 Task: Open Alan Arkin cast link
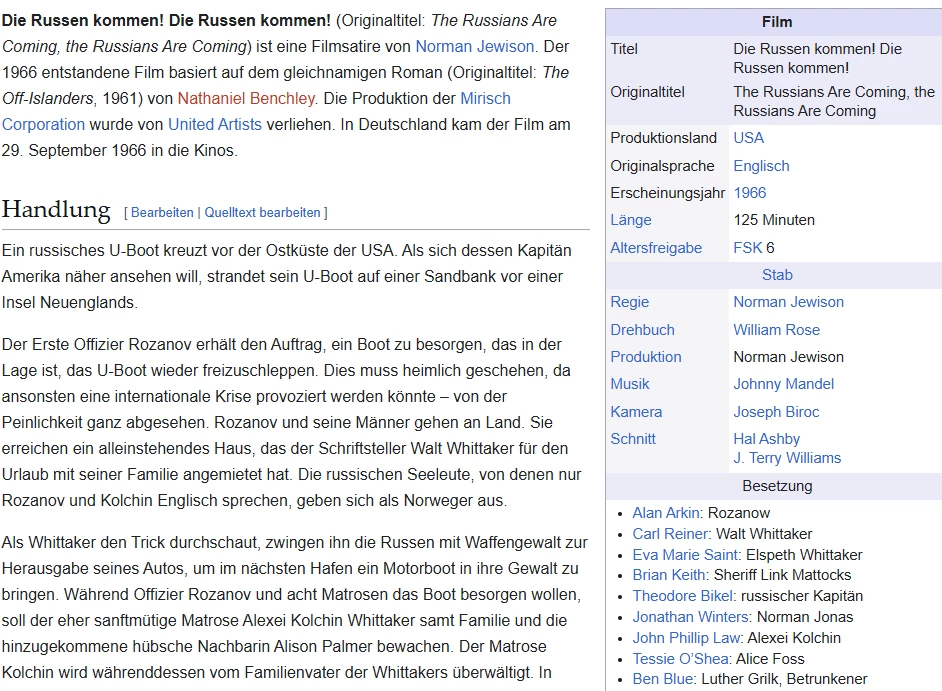666,513
